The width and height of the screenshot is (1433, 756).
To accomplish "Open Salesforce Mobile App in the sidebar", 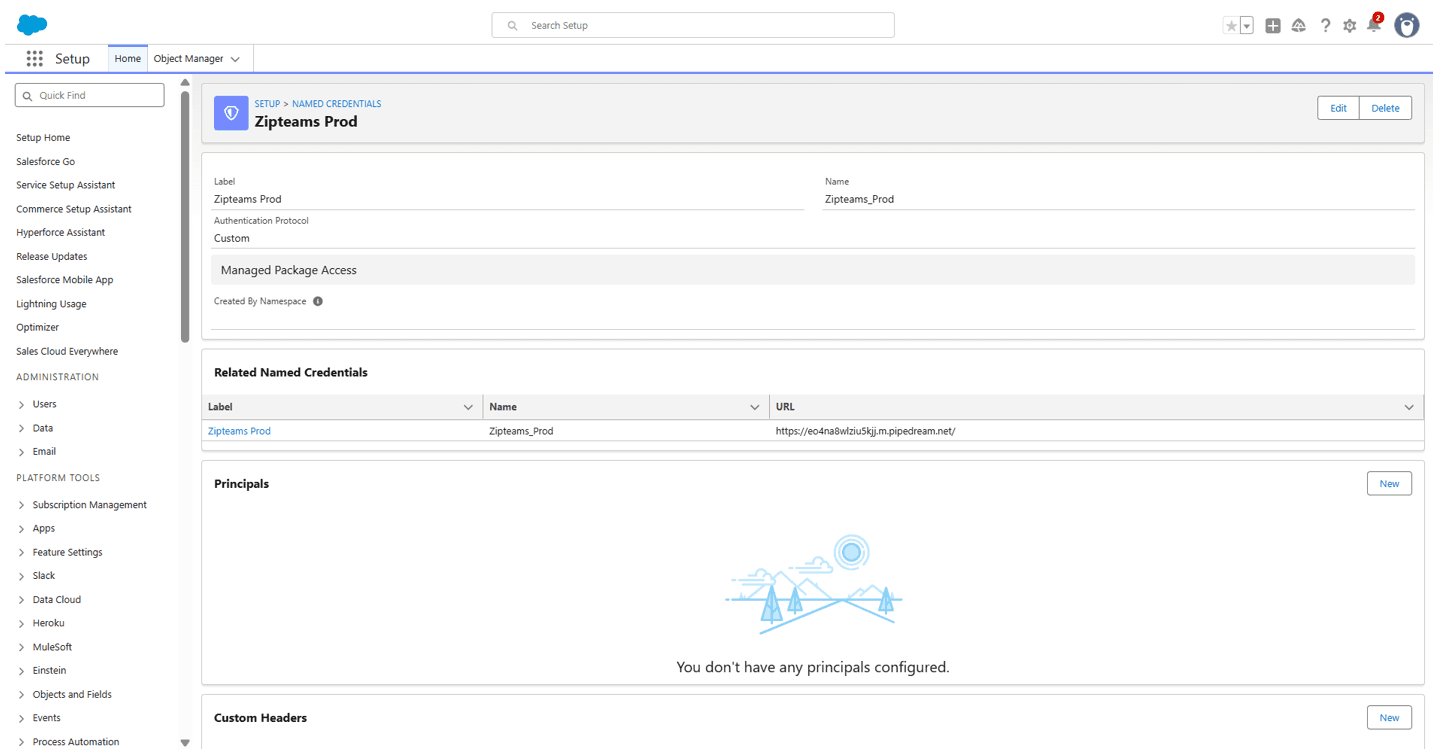I will coord(65,280).
